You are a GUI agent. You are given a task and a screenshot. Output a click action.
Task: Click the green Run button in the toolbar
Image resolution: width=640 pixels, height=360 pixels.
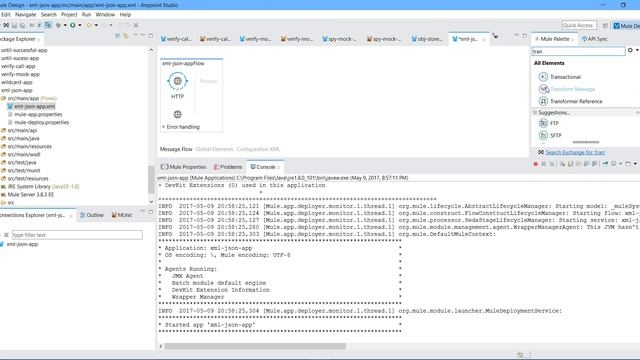[72, 25]
